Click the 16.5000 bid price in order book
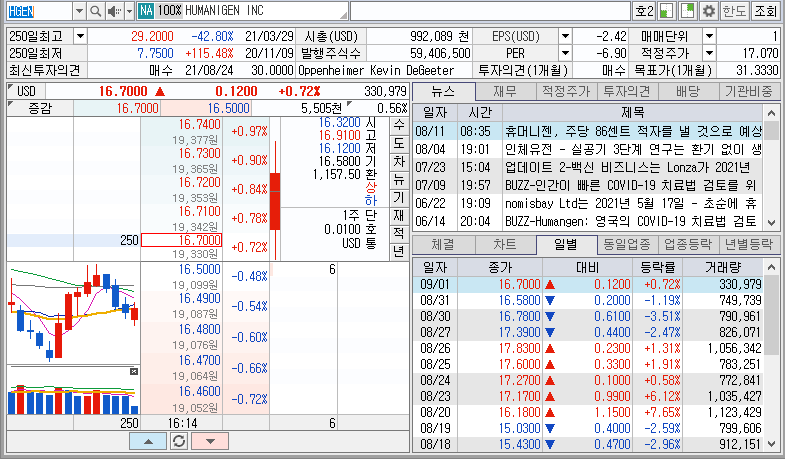The image size is (785, 459). (x=199, y=269)
